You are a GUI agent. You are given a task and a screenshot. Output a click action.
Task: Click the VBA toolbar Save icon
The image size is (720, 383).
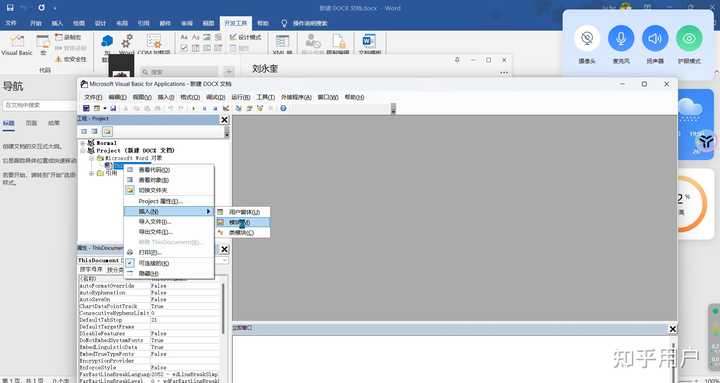click(x=113, y=108)
